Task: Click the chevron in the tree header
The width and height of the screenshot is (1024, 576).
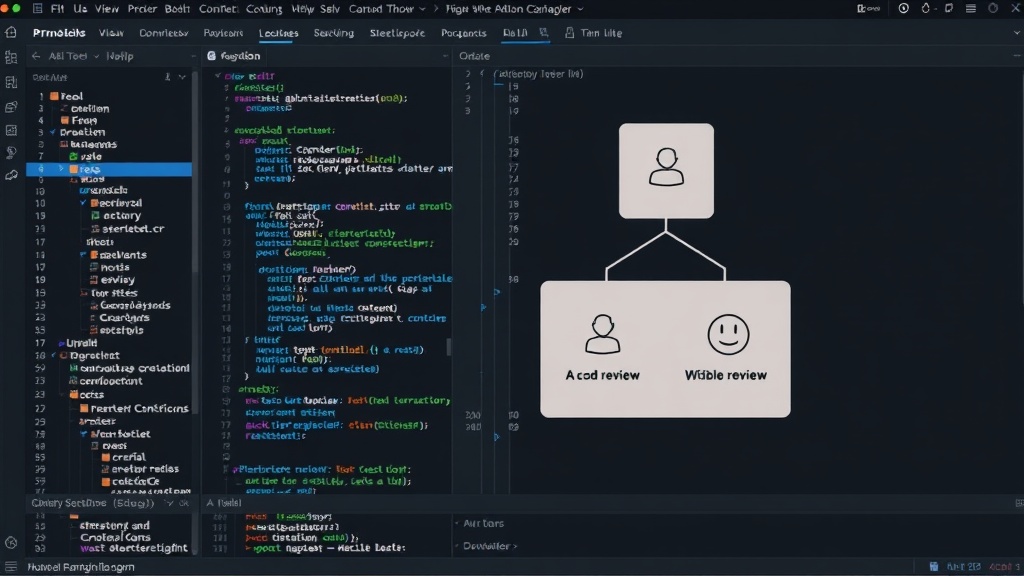Action: (x=182, y=77)
